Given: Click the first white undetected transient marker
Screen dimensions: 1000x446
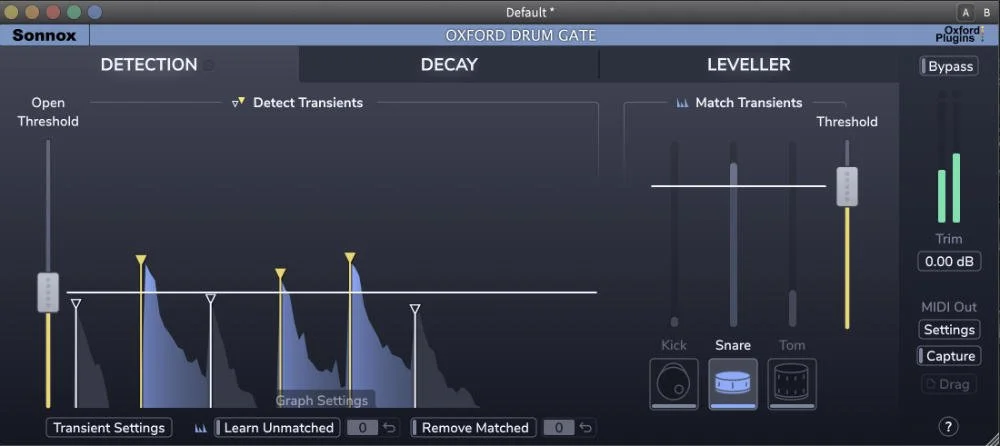Looking at the screenshot, I should point(76,304).
